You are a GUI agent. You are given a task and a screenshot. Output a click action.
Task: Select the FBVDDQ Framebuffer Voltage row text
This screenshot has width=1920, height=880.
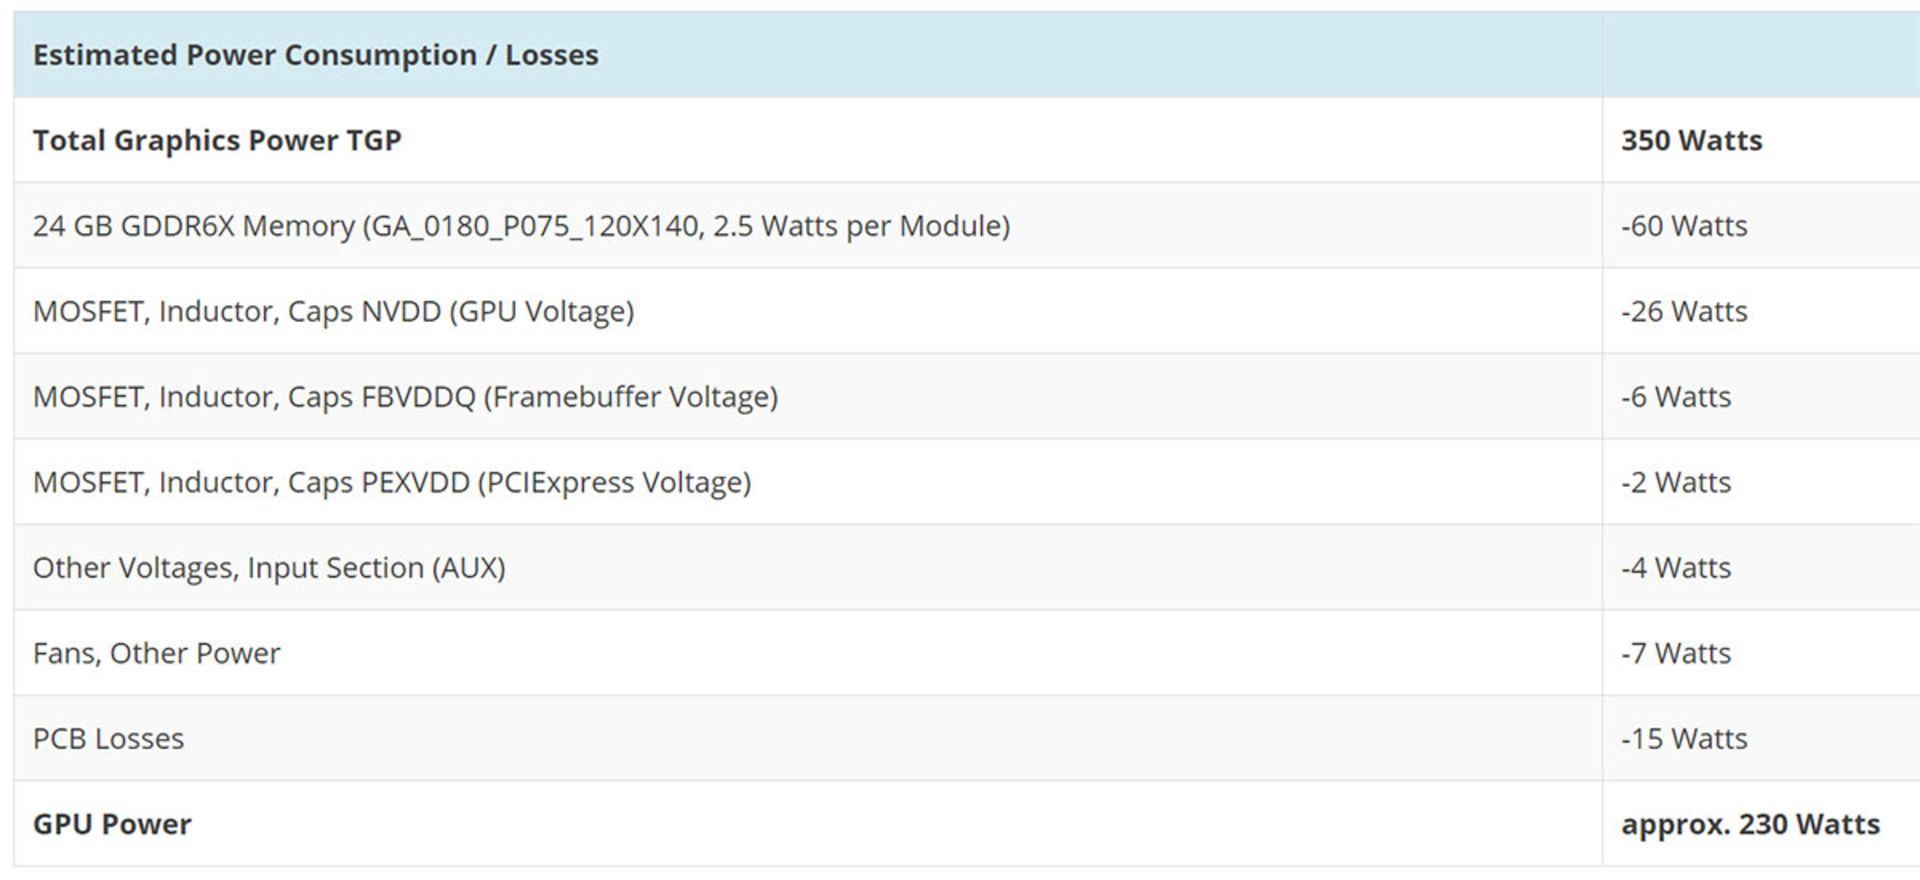pyautogui.click(x=405, y=397)
